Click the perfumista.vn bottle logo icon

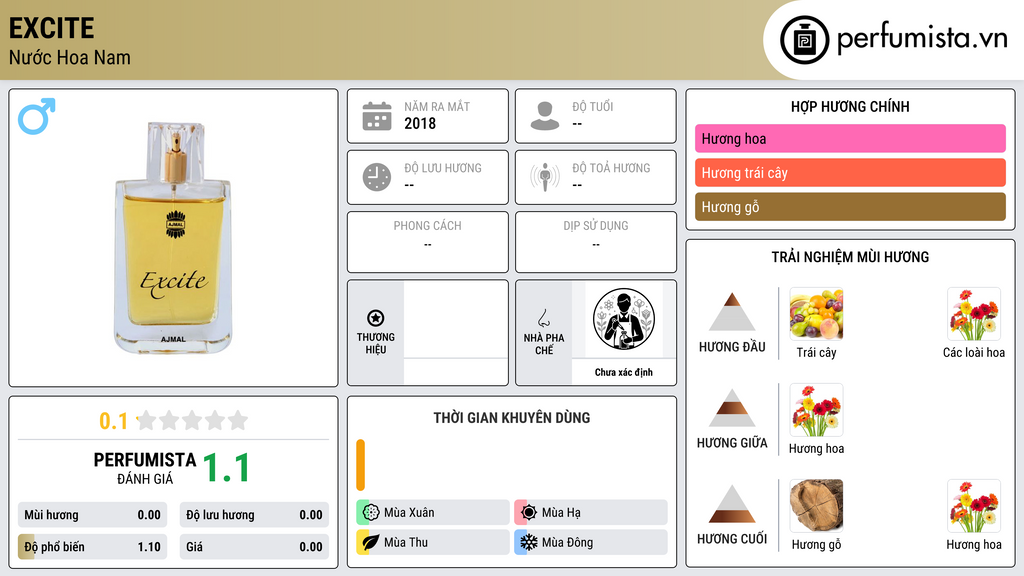pos(804,40)
